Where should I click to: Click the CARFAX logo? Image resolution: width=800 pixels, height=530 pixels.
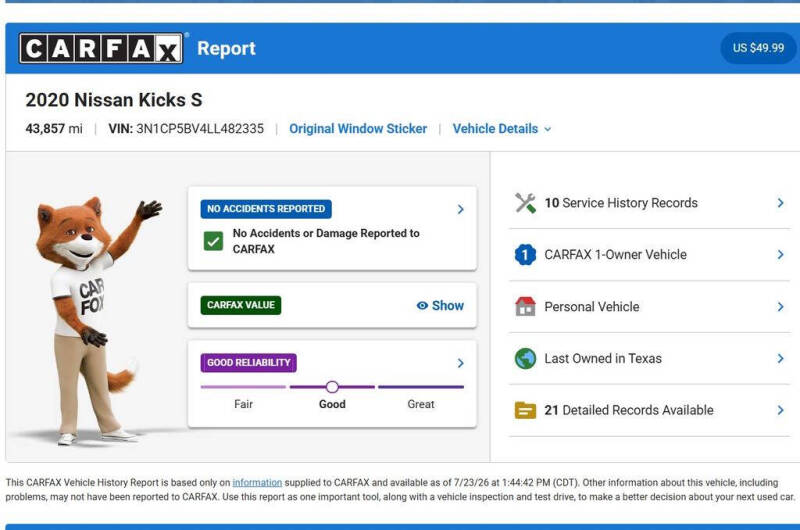(101, 48)
